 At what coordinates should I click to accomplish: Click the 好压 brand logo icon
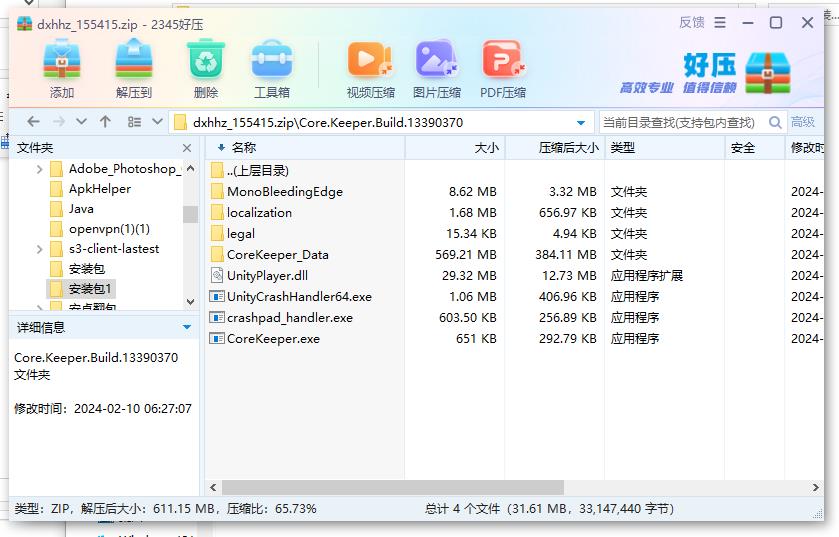point(767,73)
